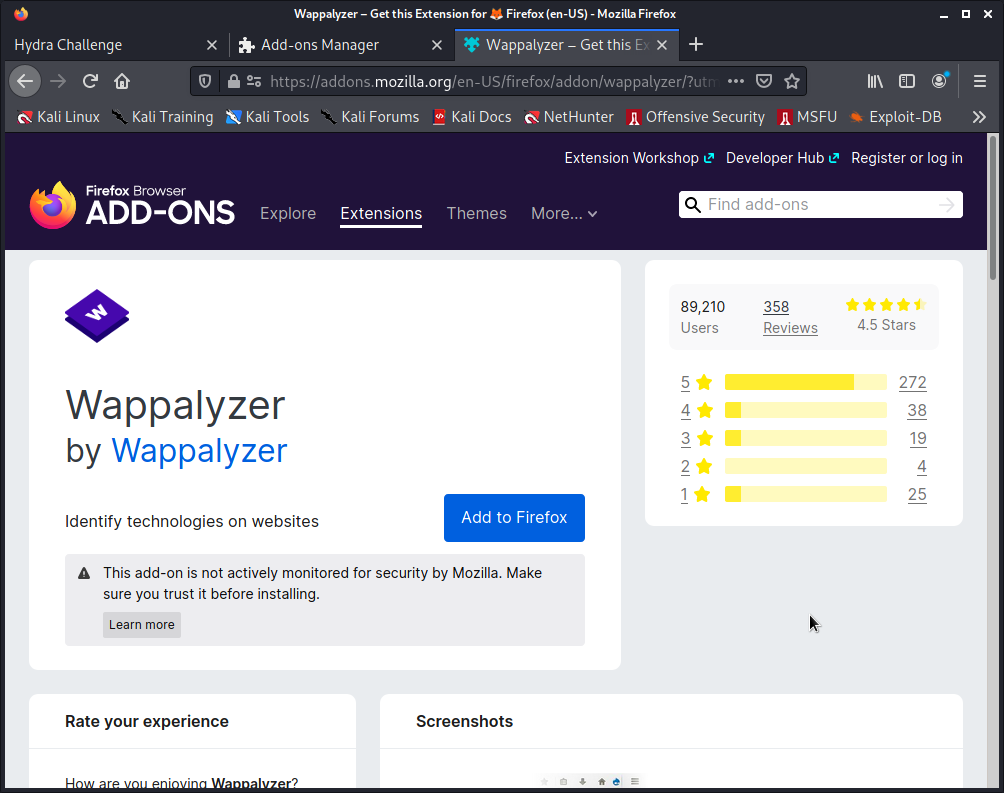
Task: Close the Hydra Challenge tab
Action: 212,45
